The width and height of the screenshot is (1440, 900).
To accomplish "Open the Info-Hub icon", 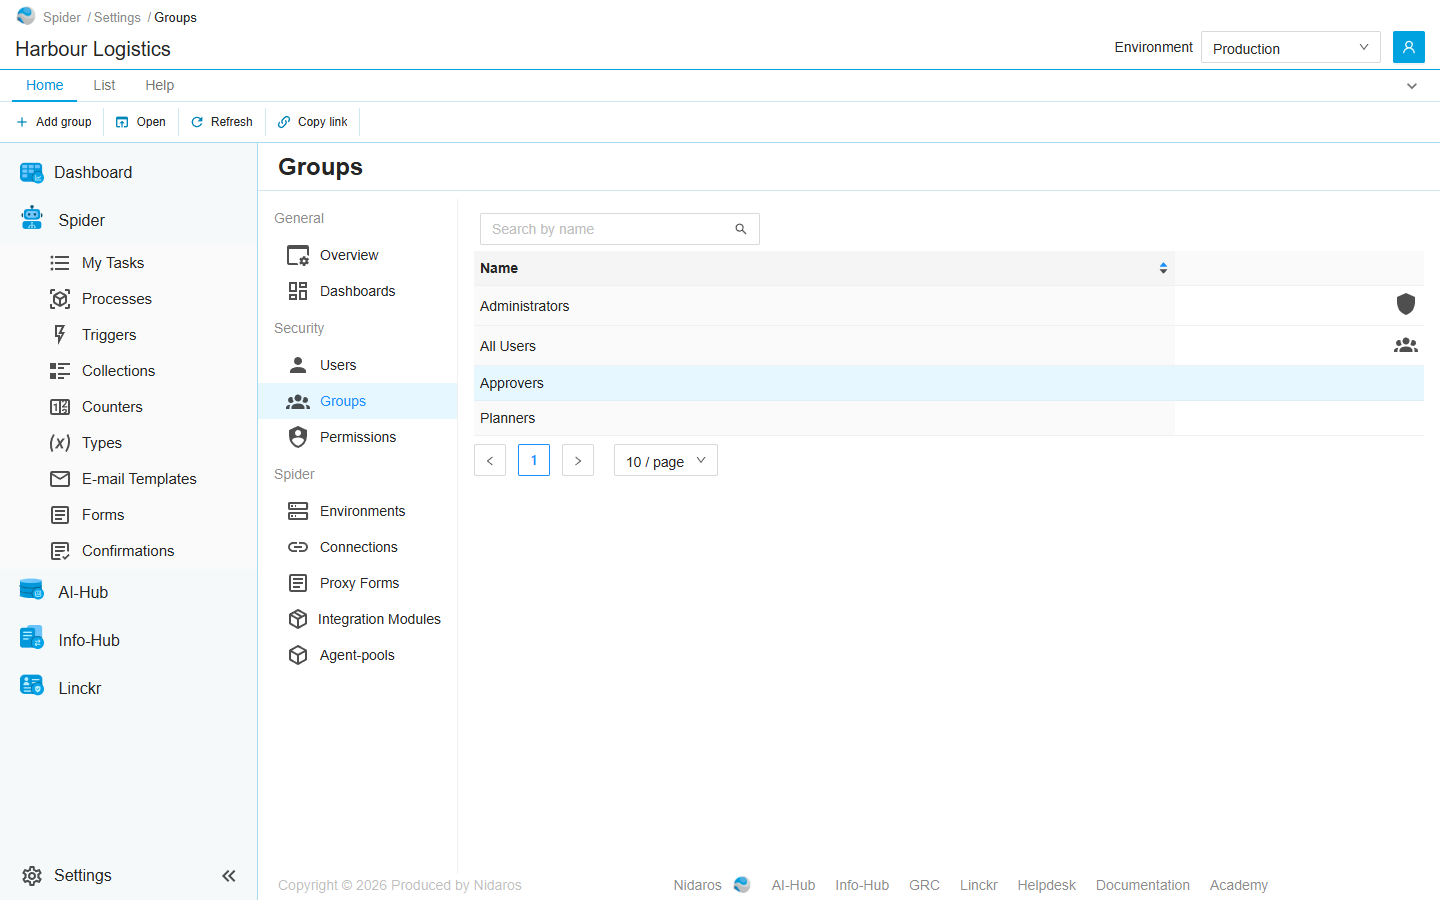I will point(32,637).
